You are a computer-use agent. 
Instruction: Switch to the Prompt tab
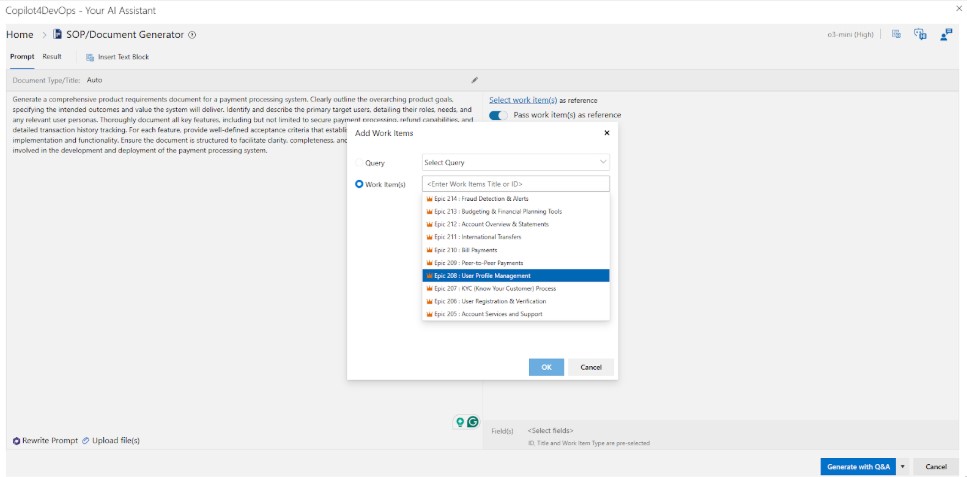click(x=22, y=57)
